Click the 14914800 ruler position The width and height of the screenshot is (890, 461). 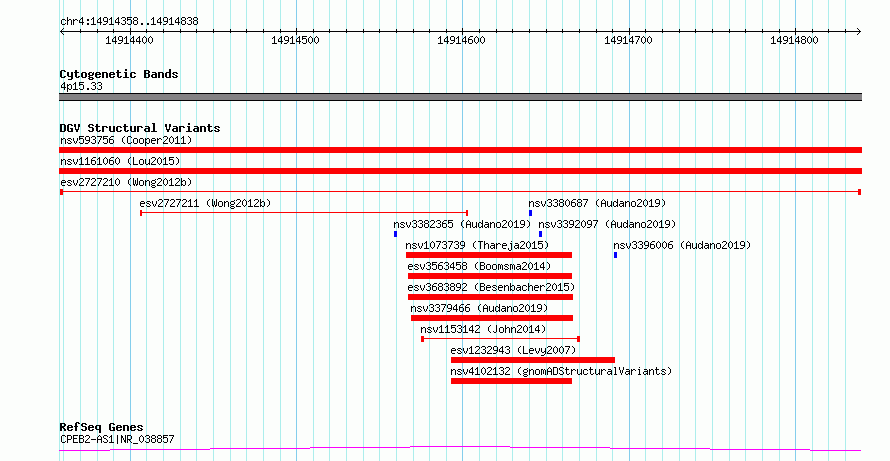click(x=794, y=40)
